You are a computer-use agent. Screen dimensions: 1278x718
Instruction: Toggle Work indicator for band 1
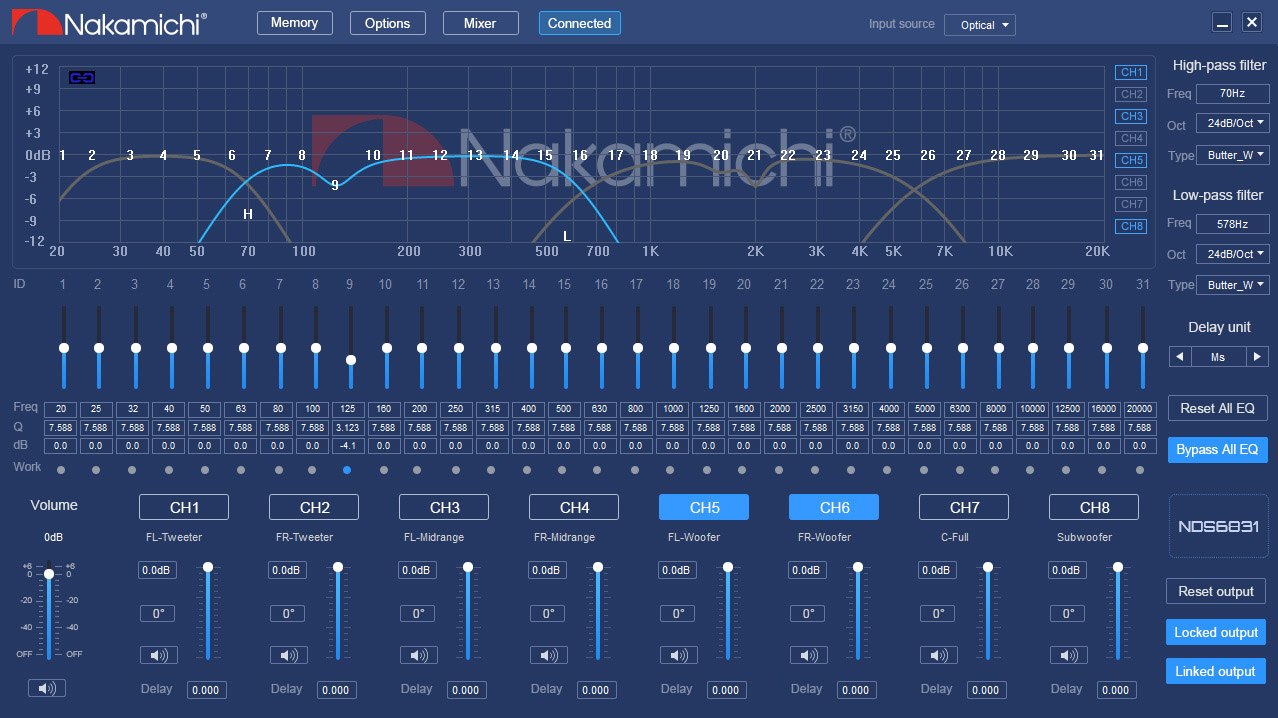tap(60, 469)
